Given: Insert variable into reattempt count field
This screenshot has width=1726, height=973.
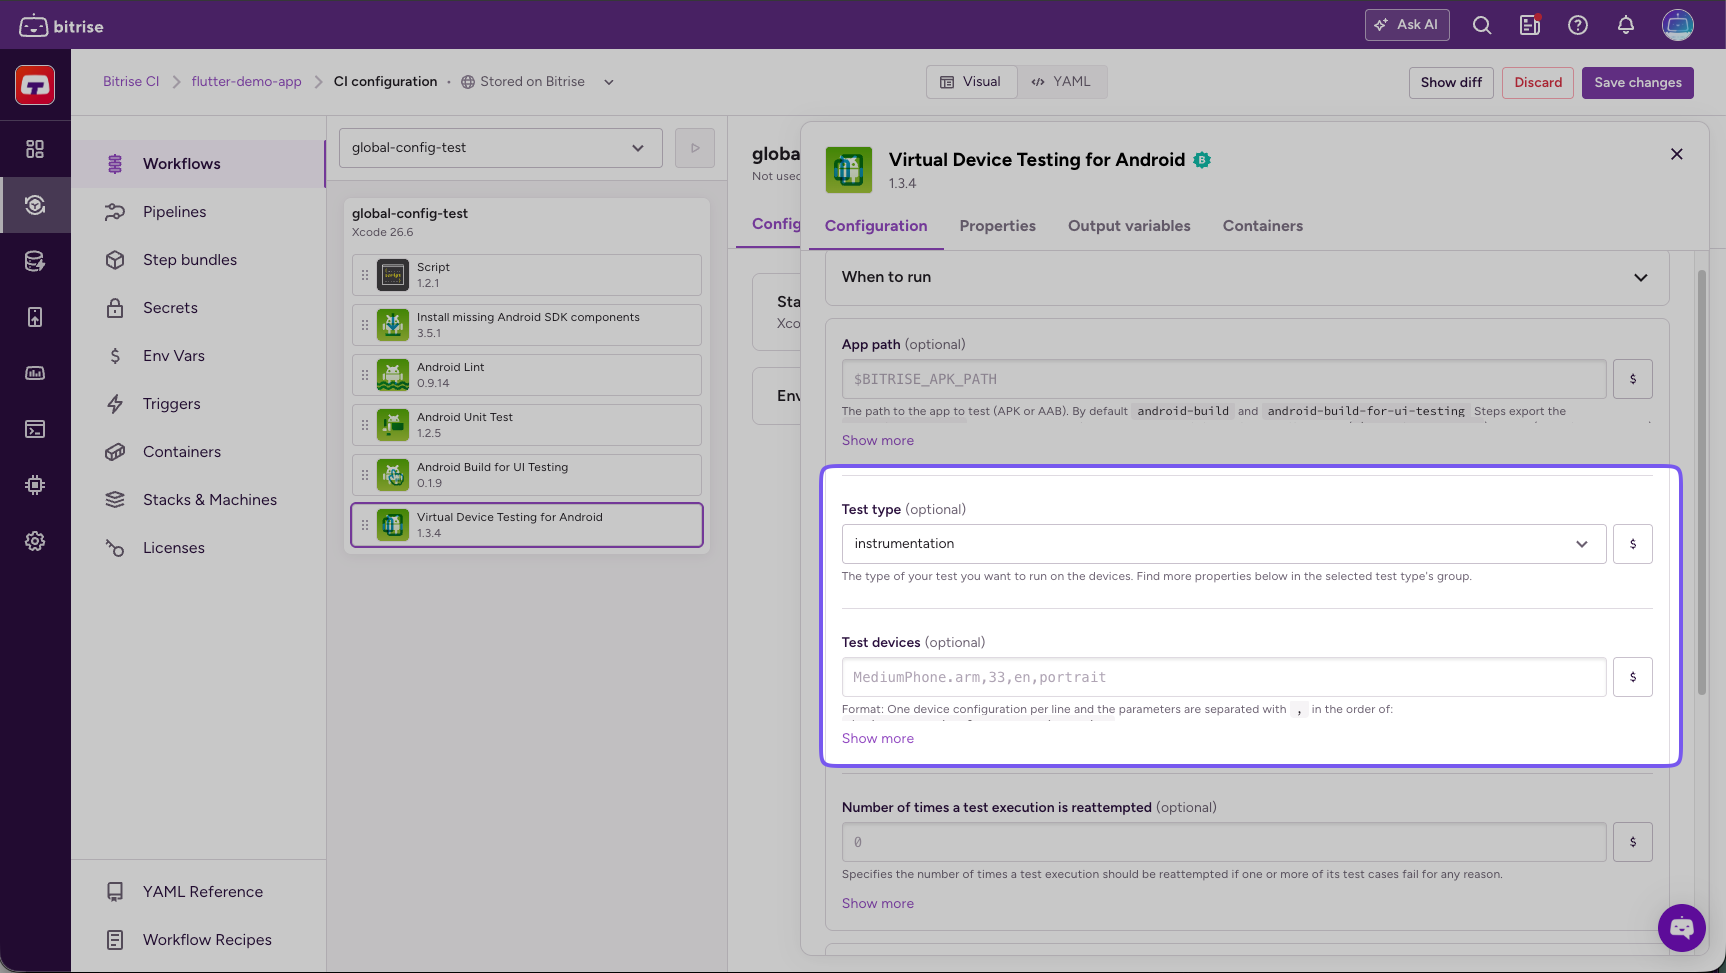Looking at the screenshot, I should pyautogui.click(x=1633, y=842).
